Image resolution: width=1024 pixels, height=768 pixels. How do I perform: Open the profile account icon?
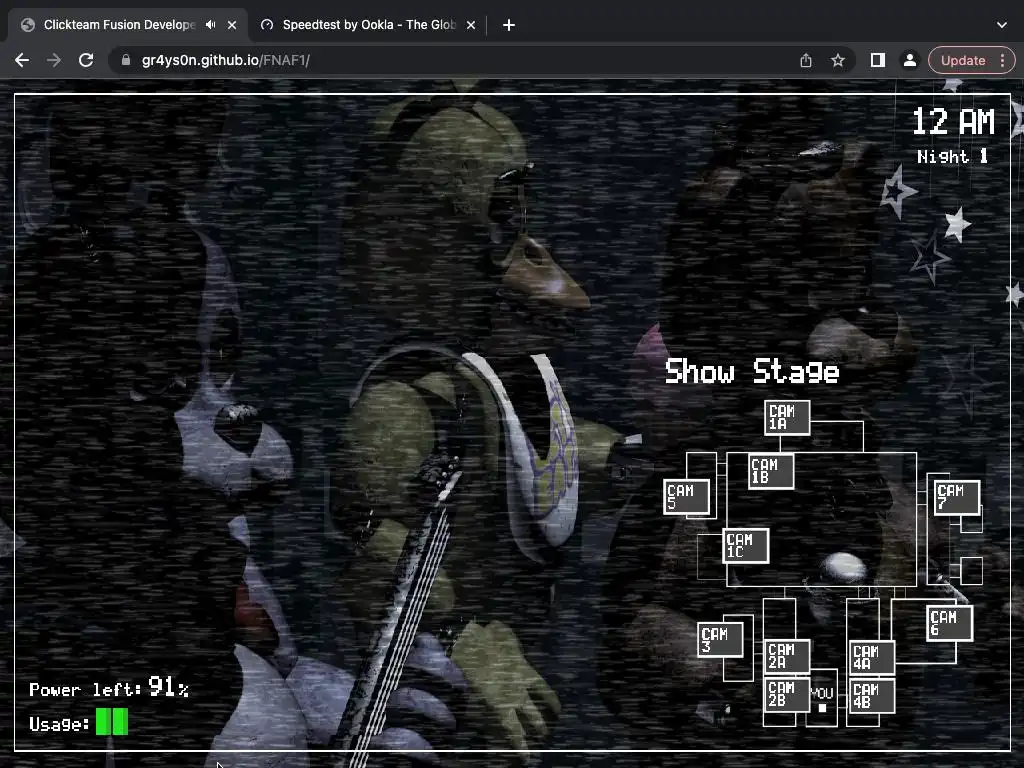909,60
